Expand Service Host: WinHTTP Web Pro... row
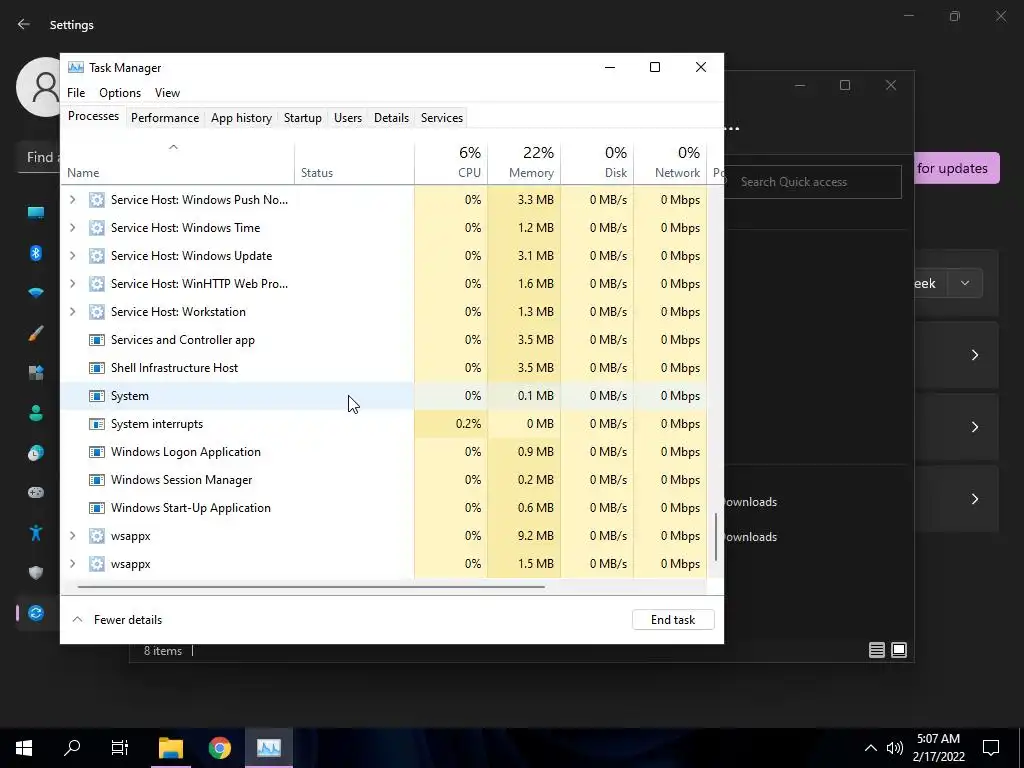 [x=72, y=284]
